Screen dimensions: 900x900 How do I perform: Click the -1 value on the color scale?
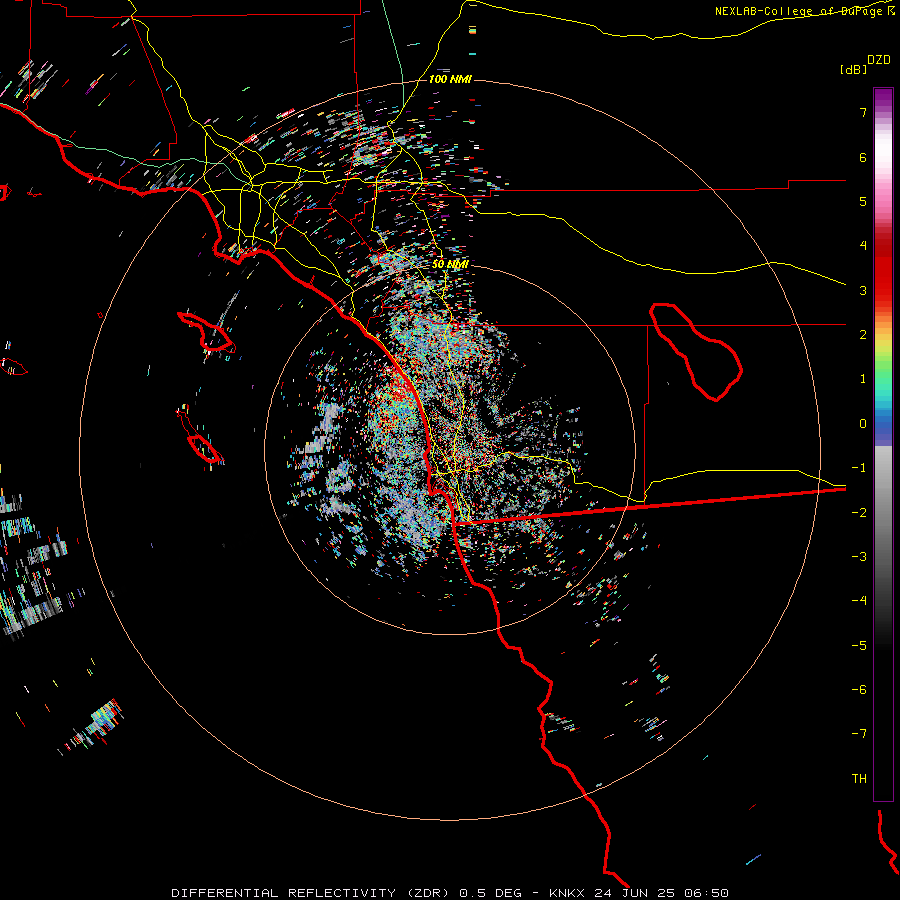[859, 468]
